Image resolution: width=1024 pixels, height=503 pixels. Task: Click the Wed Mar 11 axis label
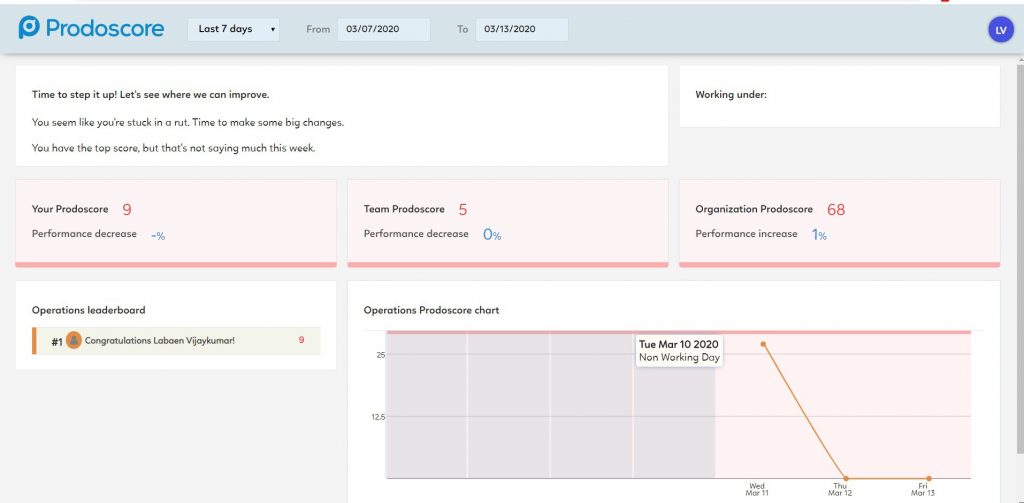click(x=757, y=490)
